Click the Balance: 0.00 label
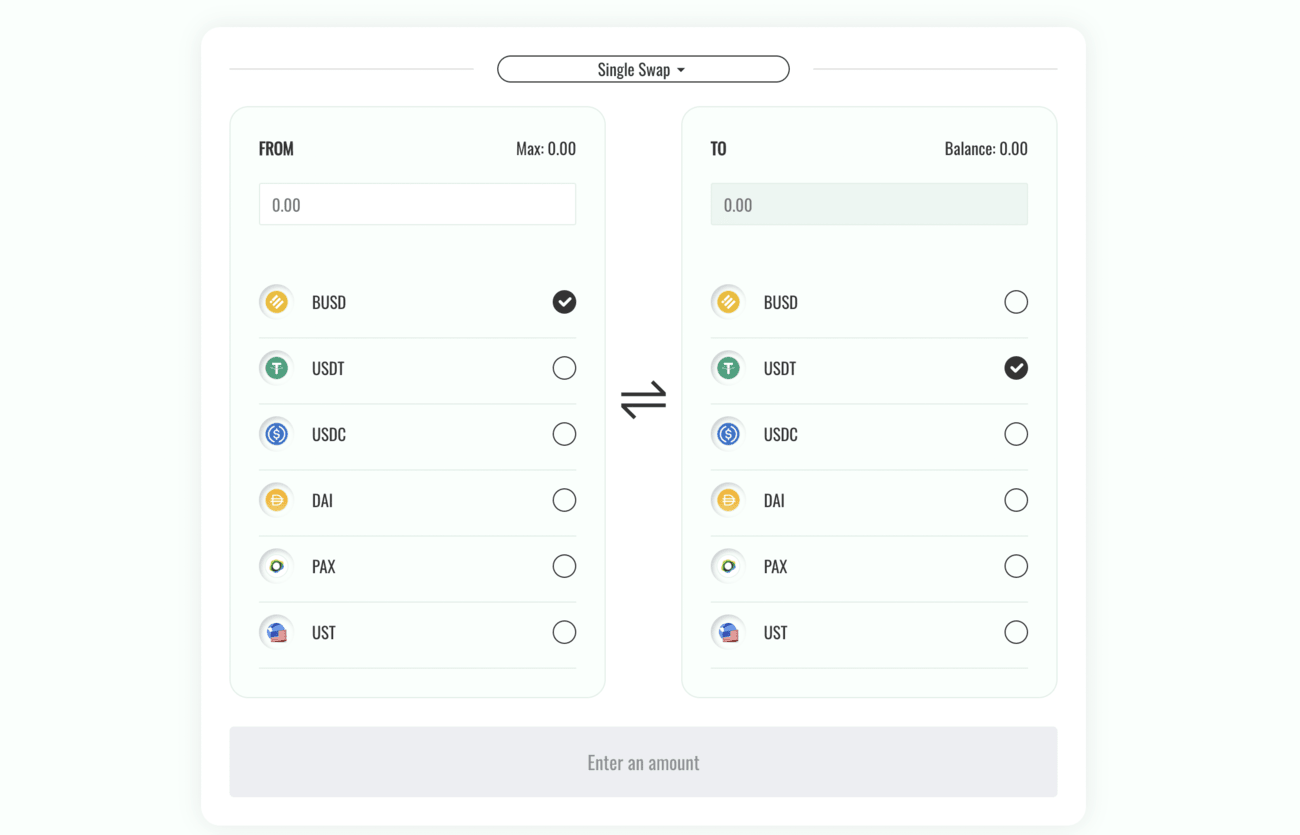 [986, 149]
